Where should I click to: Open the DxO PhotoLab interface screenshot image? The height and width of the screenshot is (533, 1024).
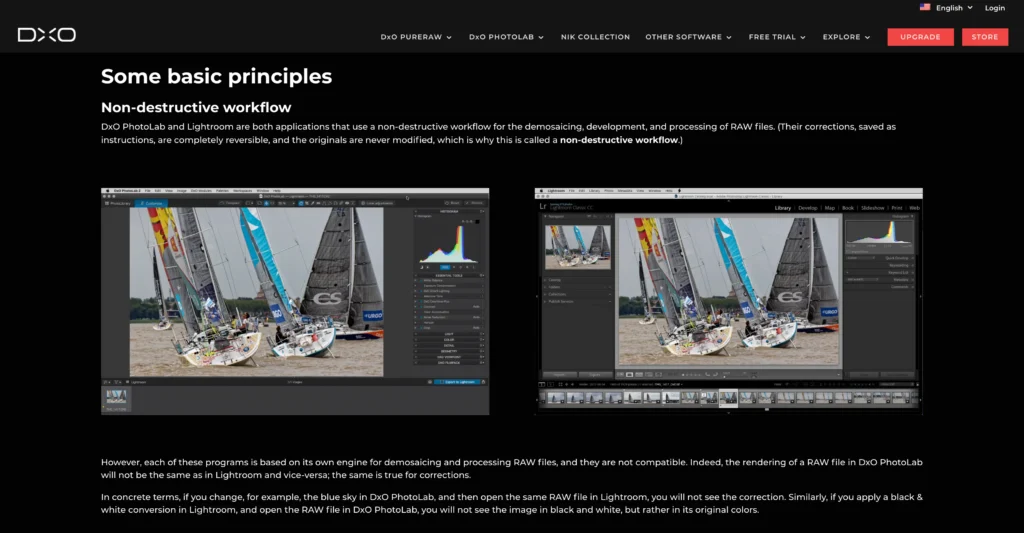click(295, 301)
